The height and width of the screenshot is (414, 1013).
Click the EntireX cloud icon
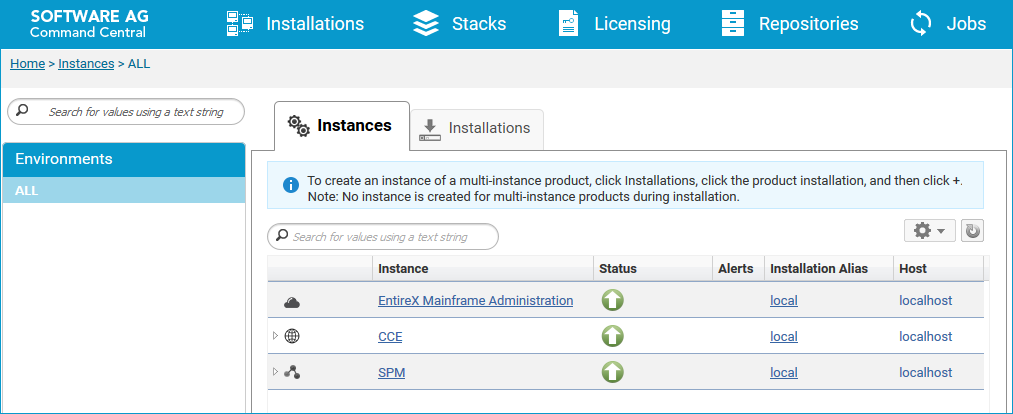[x=292, y=302]
